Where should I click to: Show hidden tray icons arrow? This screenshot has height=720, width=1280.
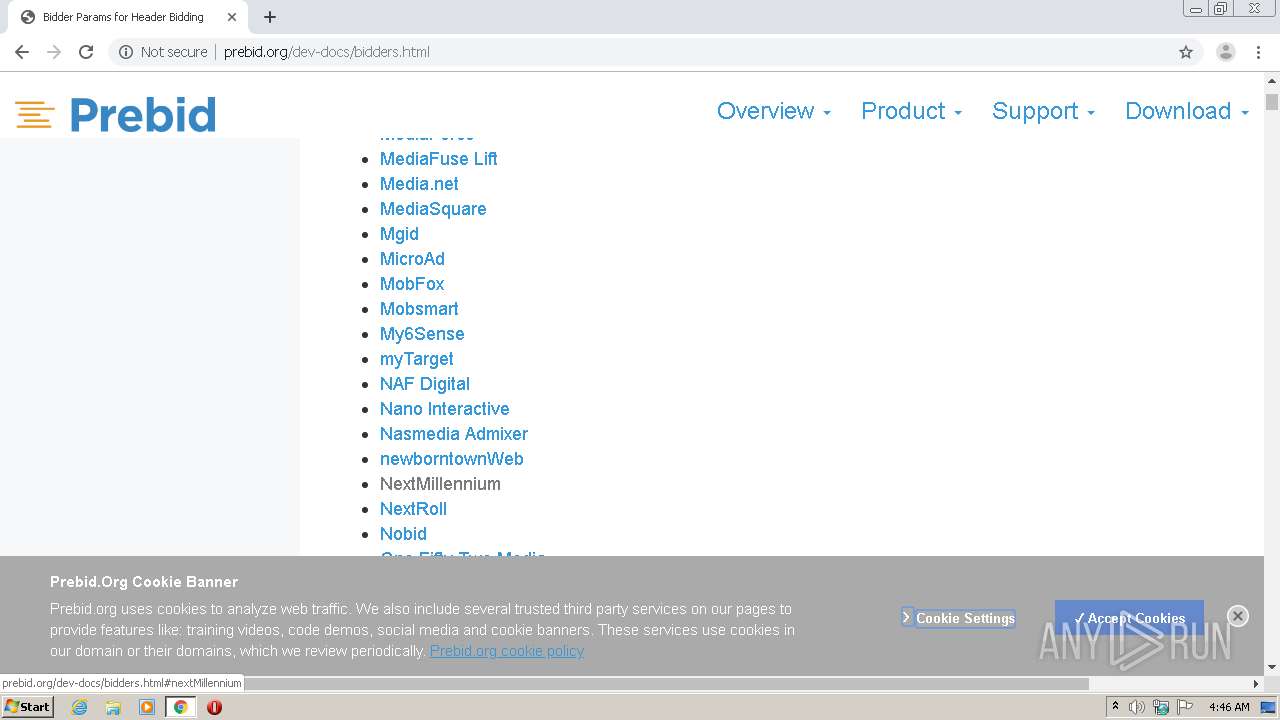tap(1115, 707)
